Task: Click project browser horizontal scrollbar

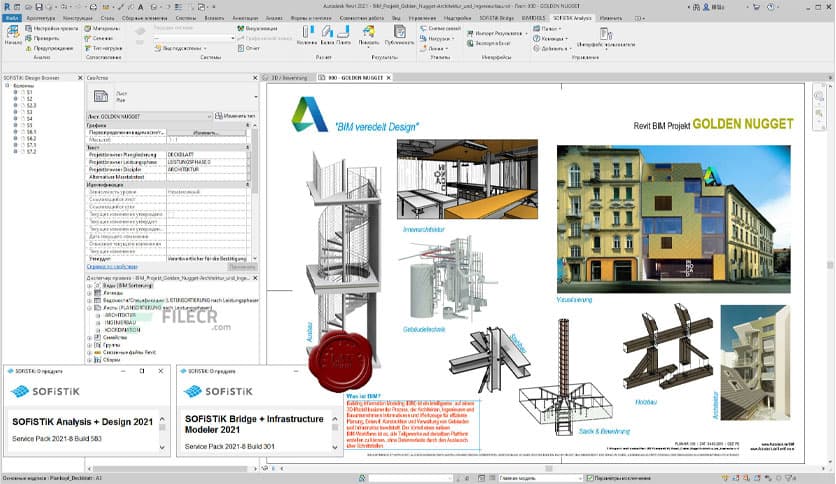Action: tap(172, 469)
